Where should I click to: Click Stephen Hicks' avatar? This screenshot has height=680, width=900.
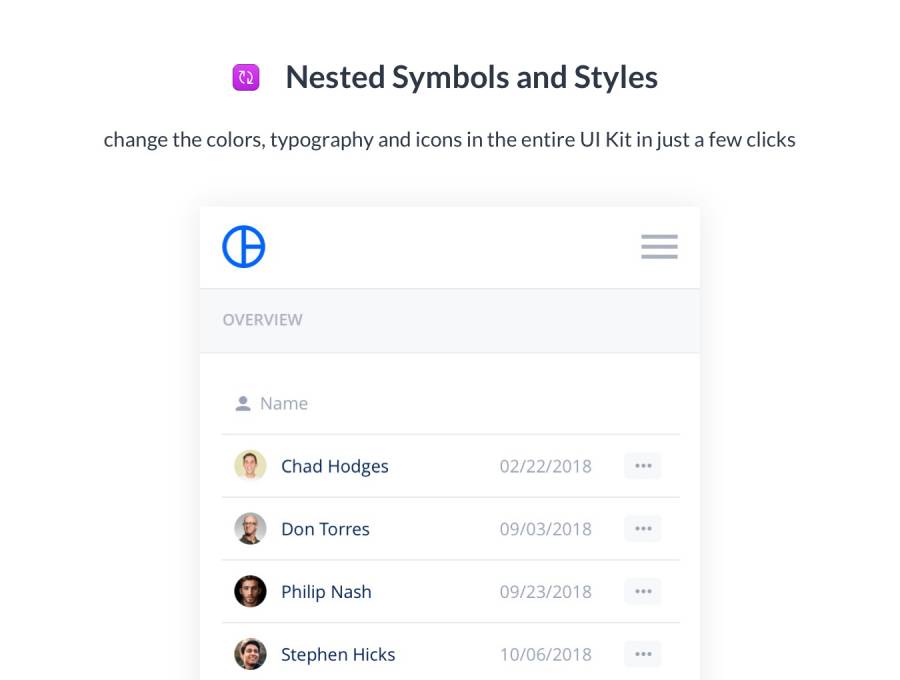pos(250,654)
